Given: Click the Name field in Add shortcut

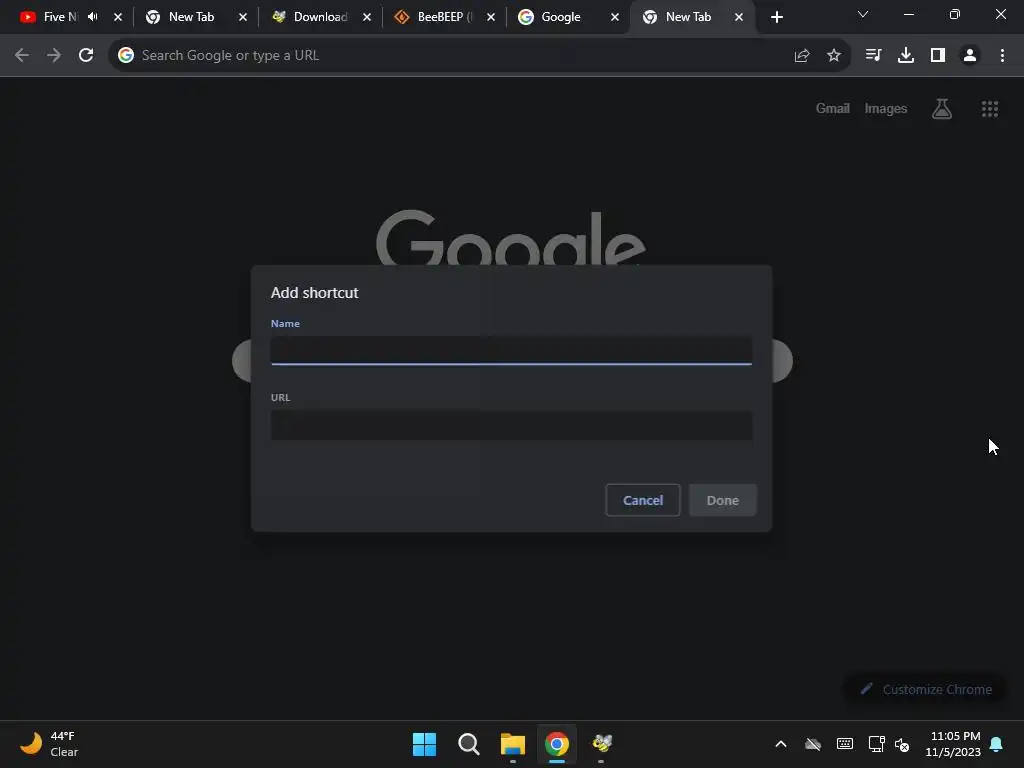Looking at the screenshot, I should click(511, 350).
